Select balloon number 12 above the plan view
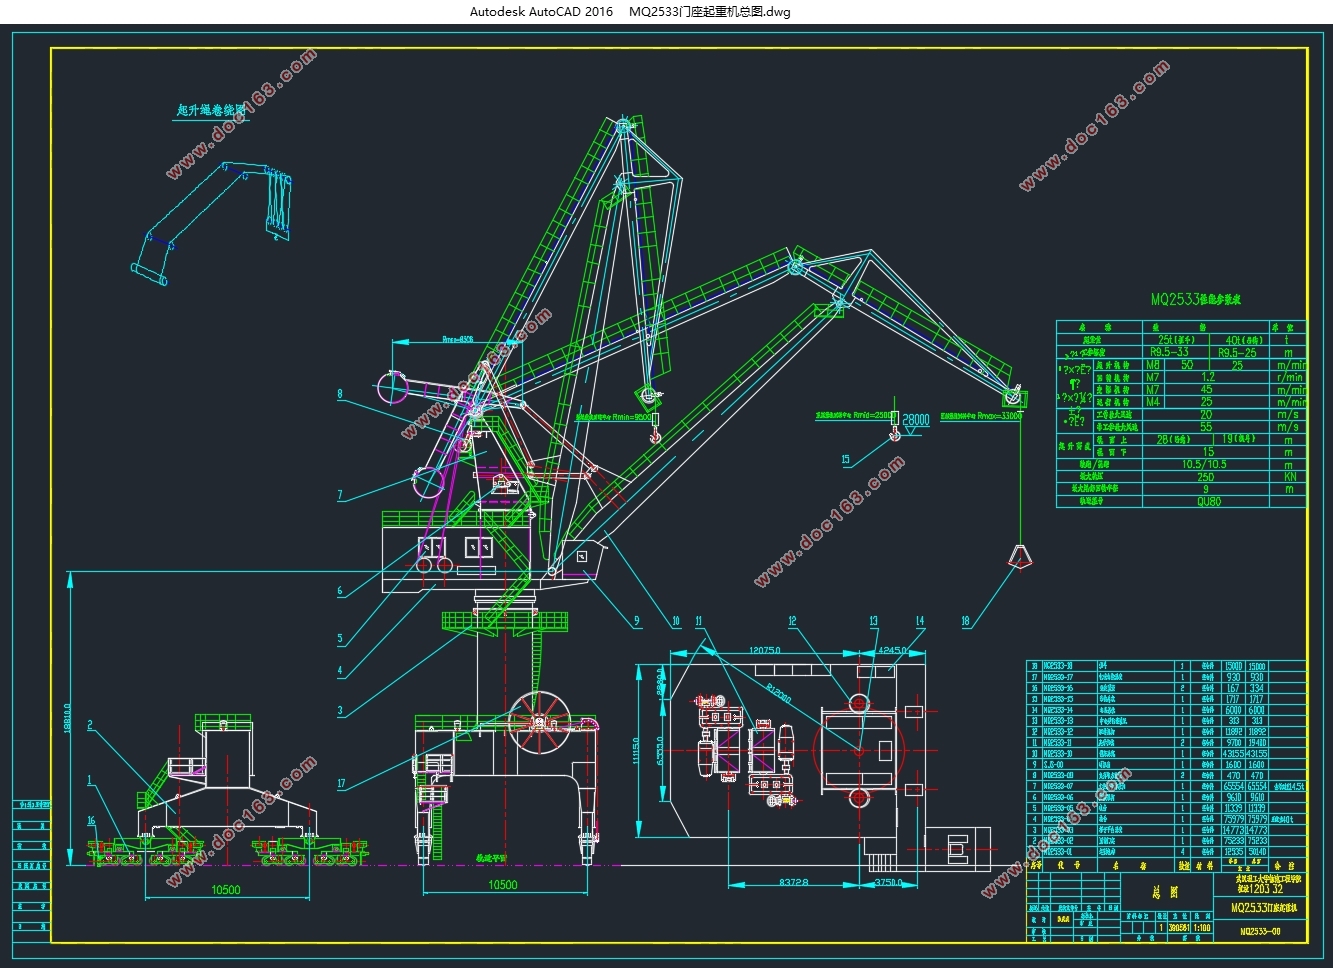 pyautogui.click(x=793, y=621)
